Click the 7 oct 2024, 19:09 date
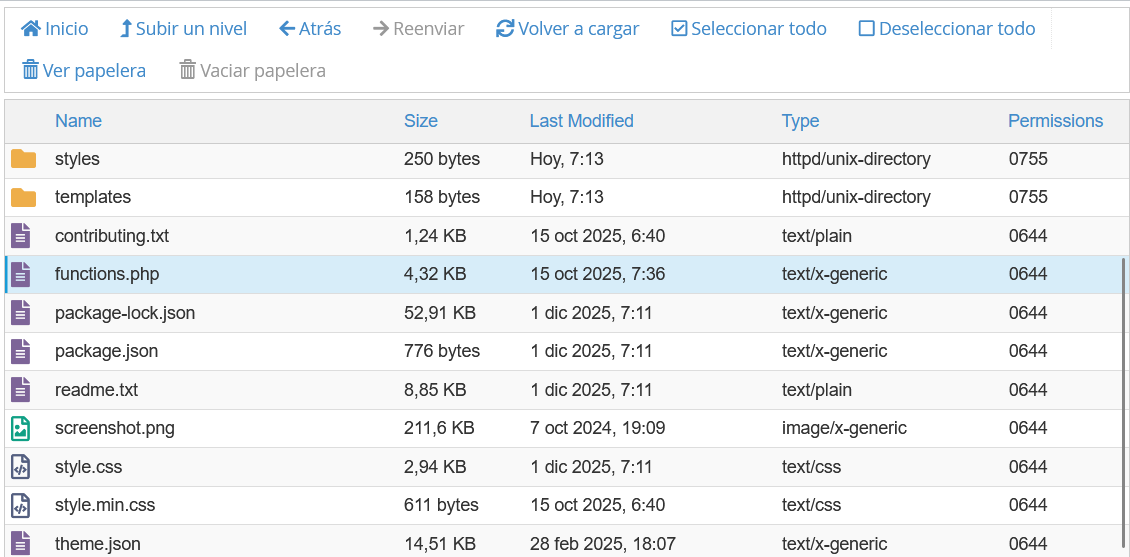1130x557 pixels. [597, 428]
